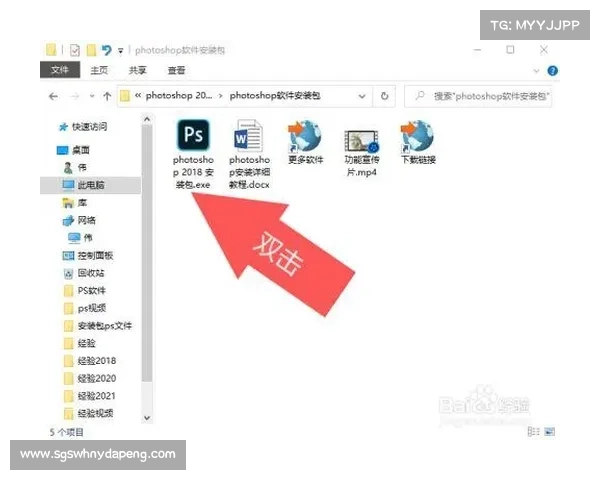Open the 经验2021 folder in sidebar
Viewport: 600px width, 480px height.
point(90,396)
